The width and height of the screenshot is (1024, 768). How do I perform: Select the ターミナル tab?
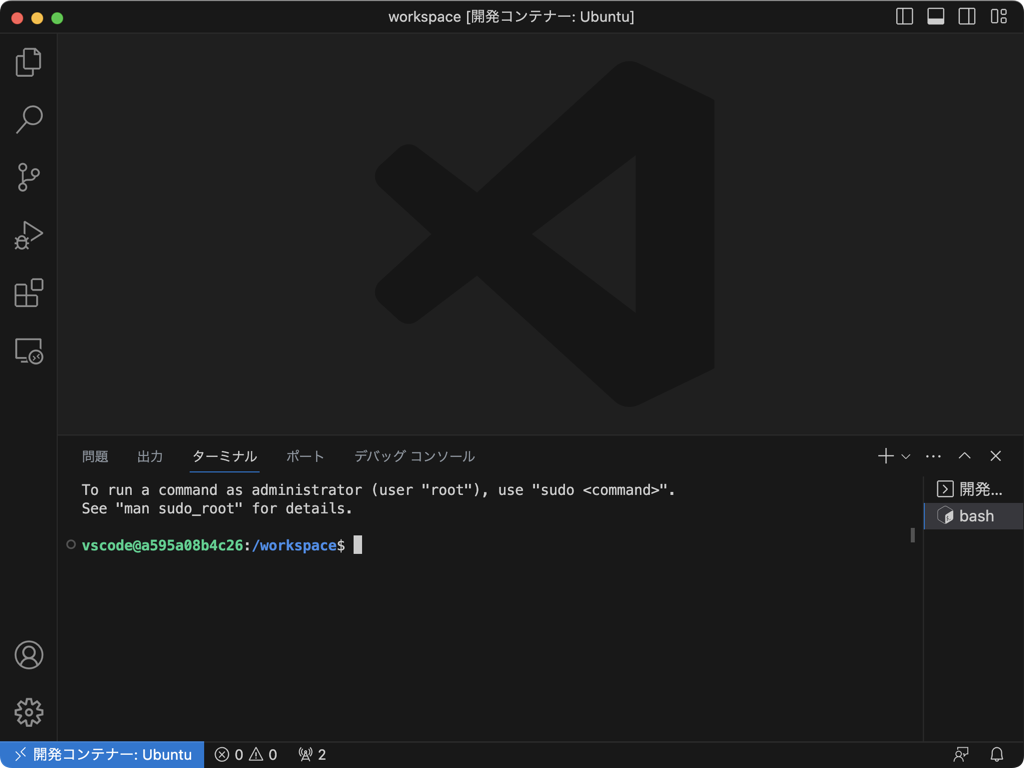click(x=225, y=456)
